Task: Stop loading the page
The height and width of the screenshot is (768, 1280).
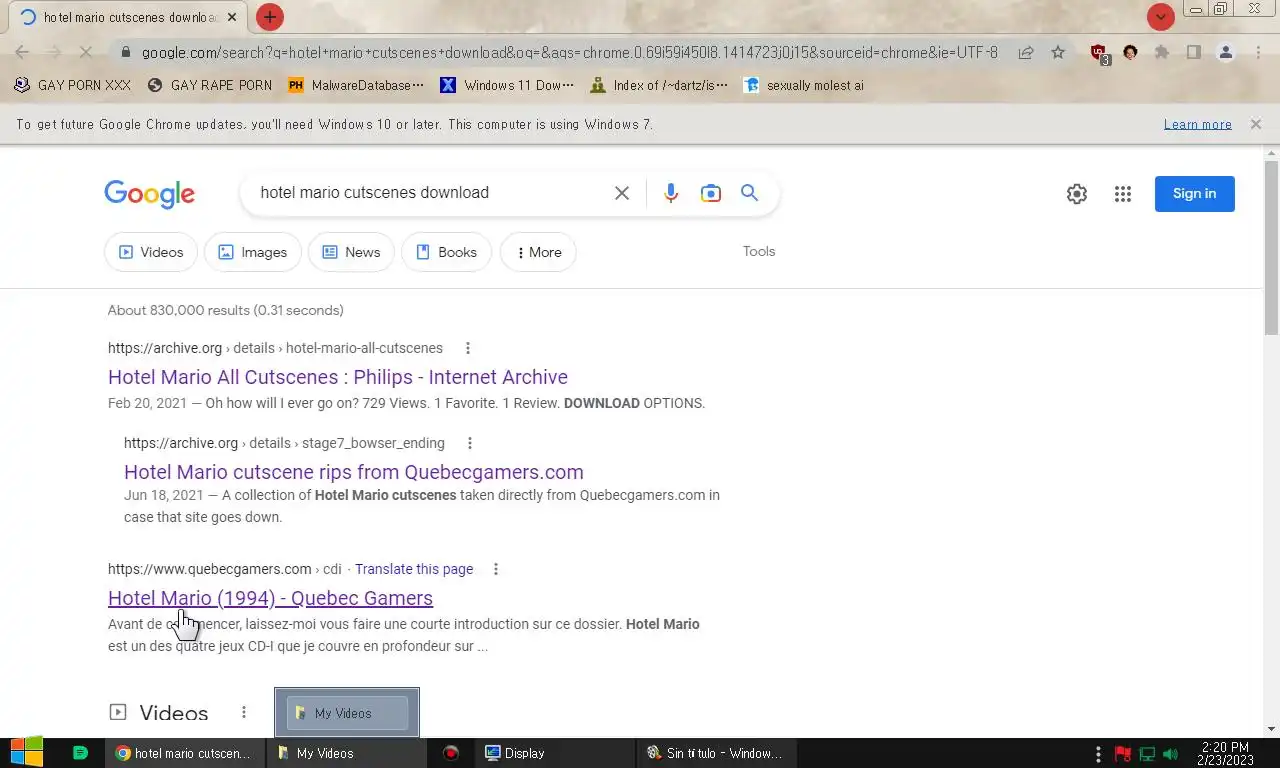Action: click(86, 53)
